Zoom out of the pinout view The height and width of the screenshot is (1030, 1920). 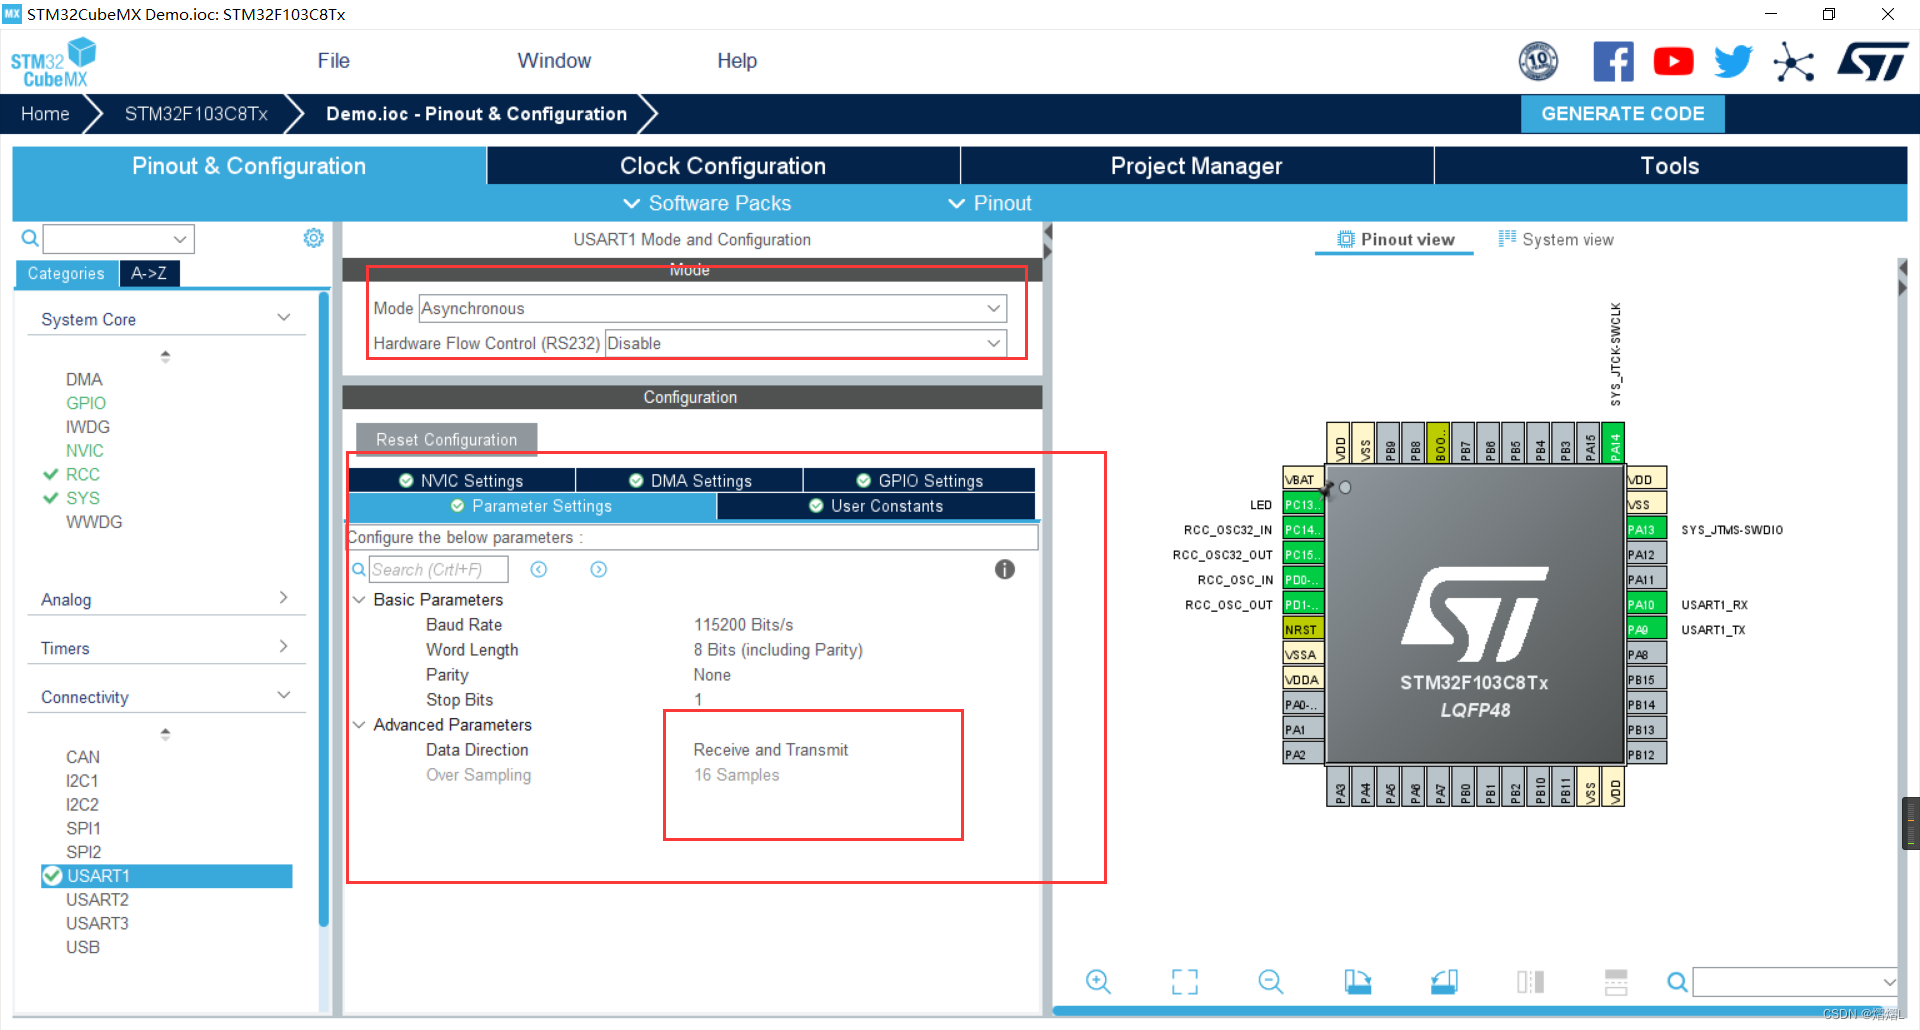click(x=1271, y=982)
